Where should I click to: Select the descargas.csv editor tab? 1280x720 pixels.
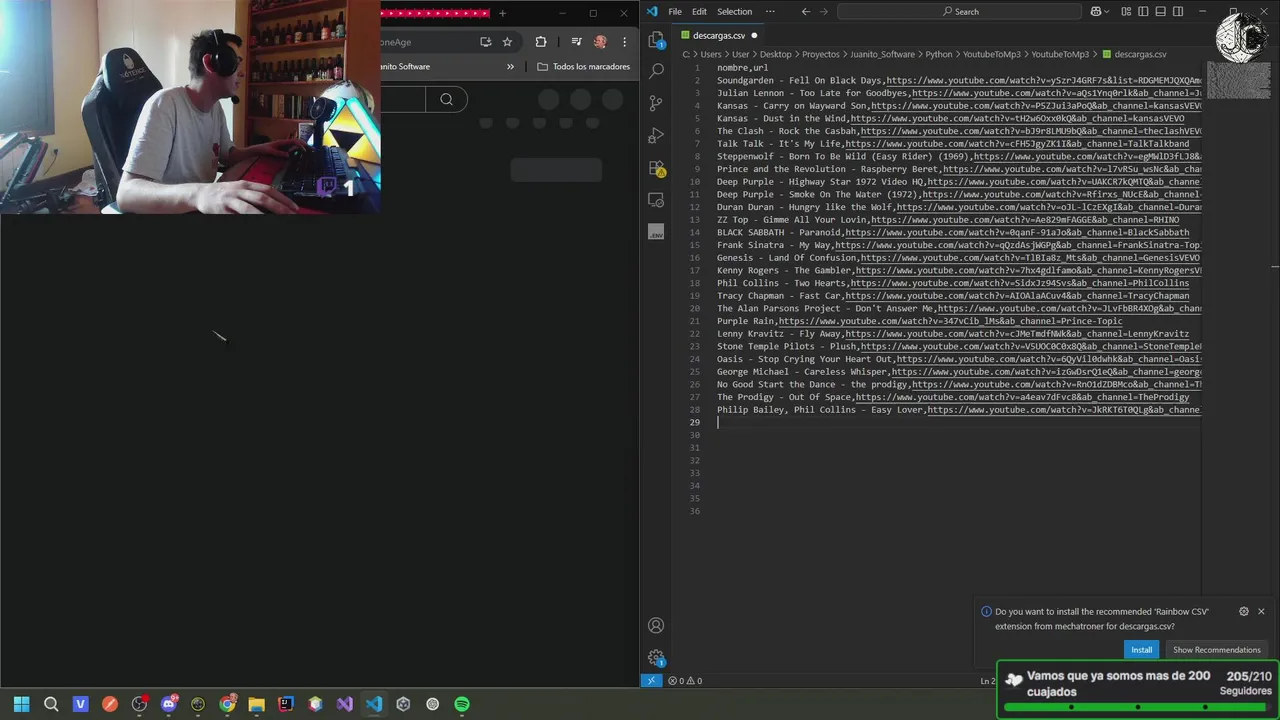(718, 36)
